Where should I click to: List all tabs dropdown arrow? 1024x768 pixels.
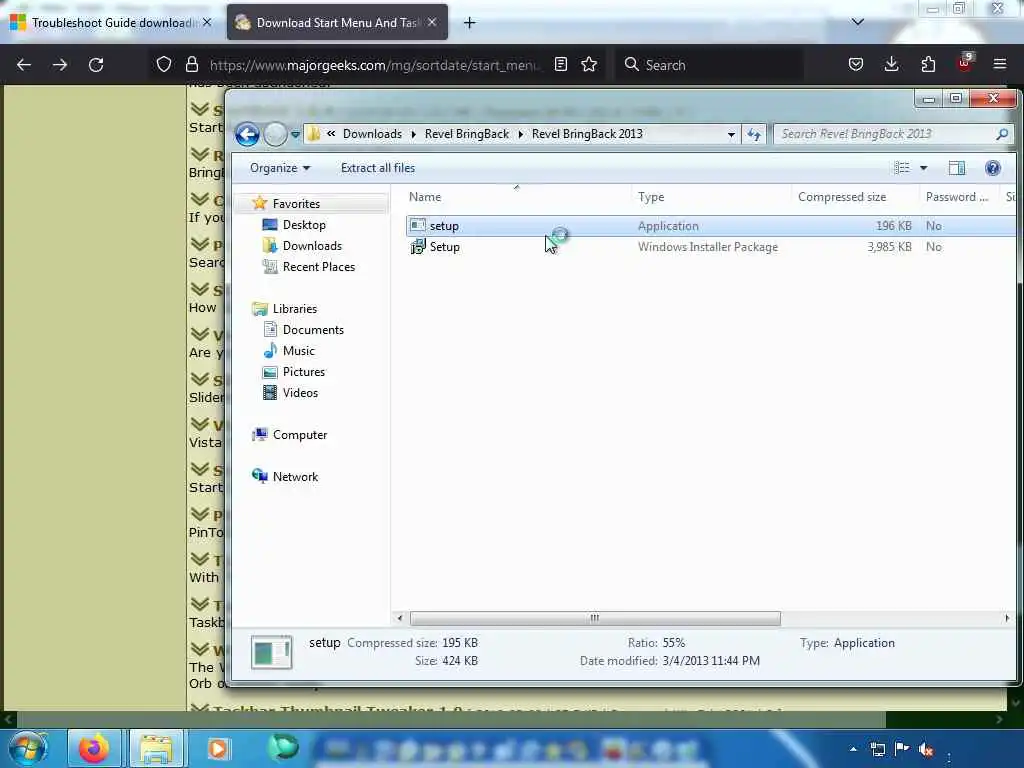(857, 22)
